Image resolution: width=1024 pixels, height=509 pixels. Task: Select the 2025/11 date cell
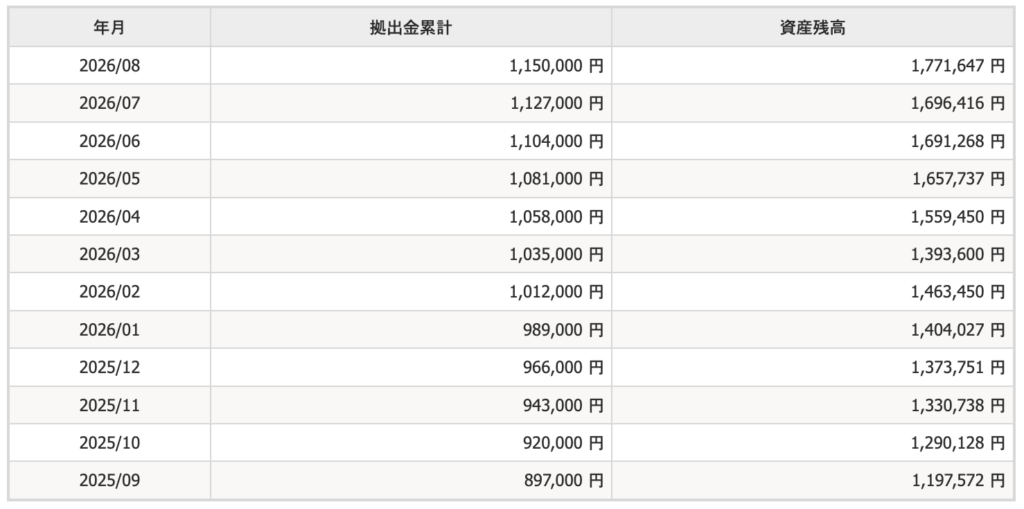(109, 405)
